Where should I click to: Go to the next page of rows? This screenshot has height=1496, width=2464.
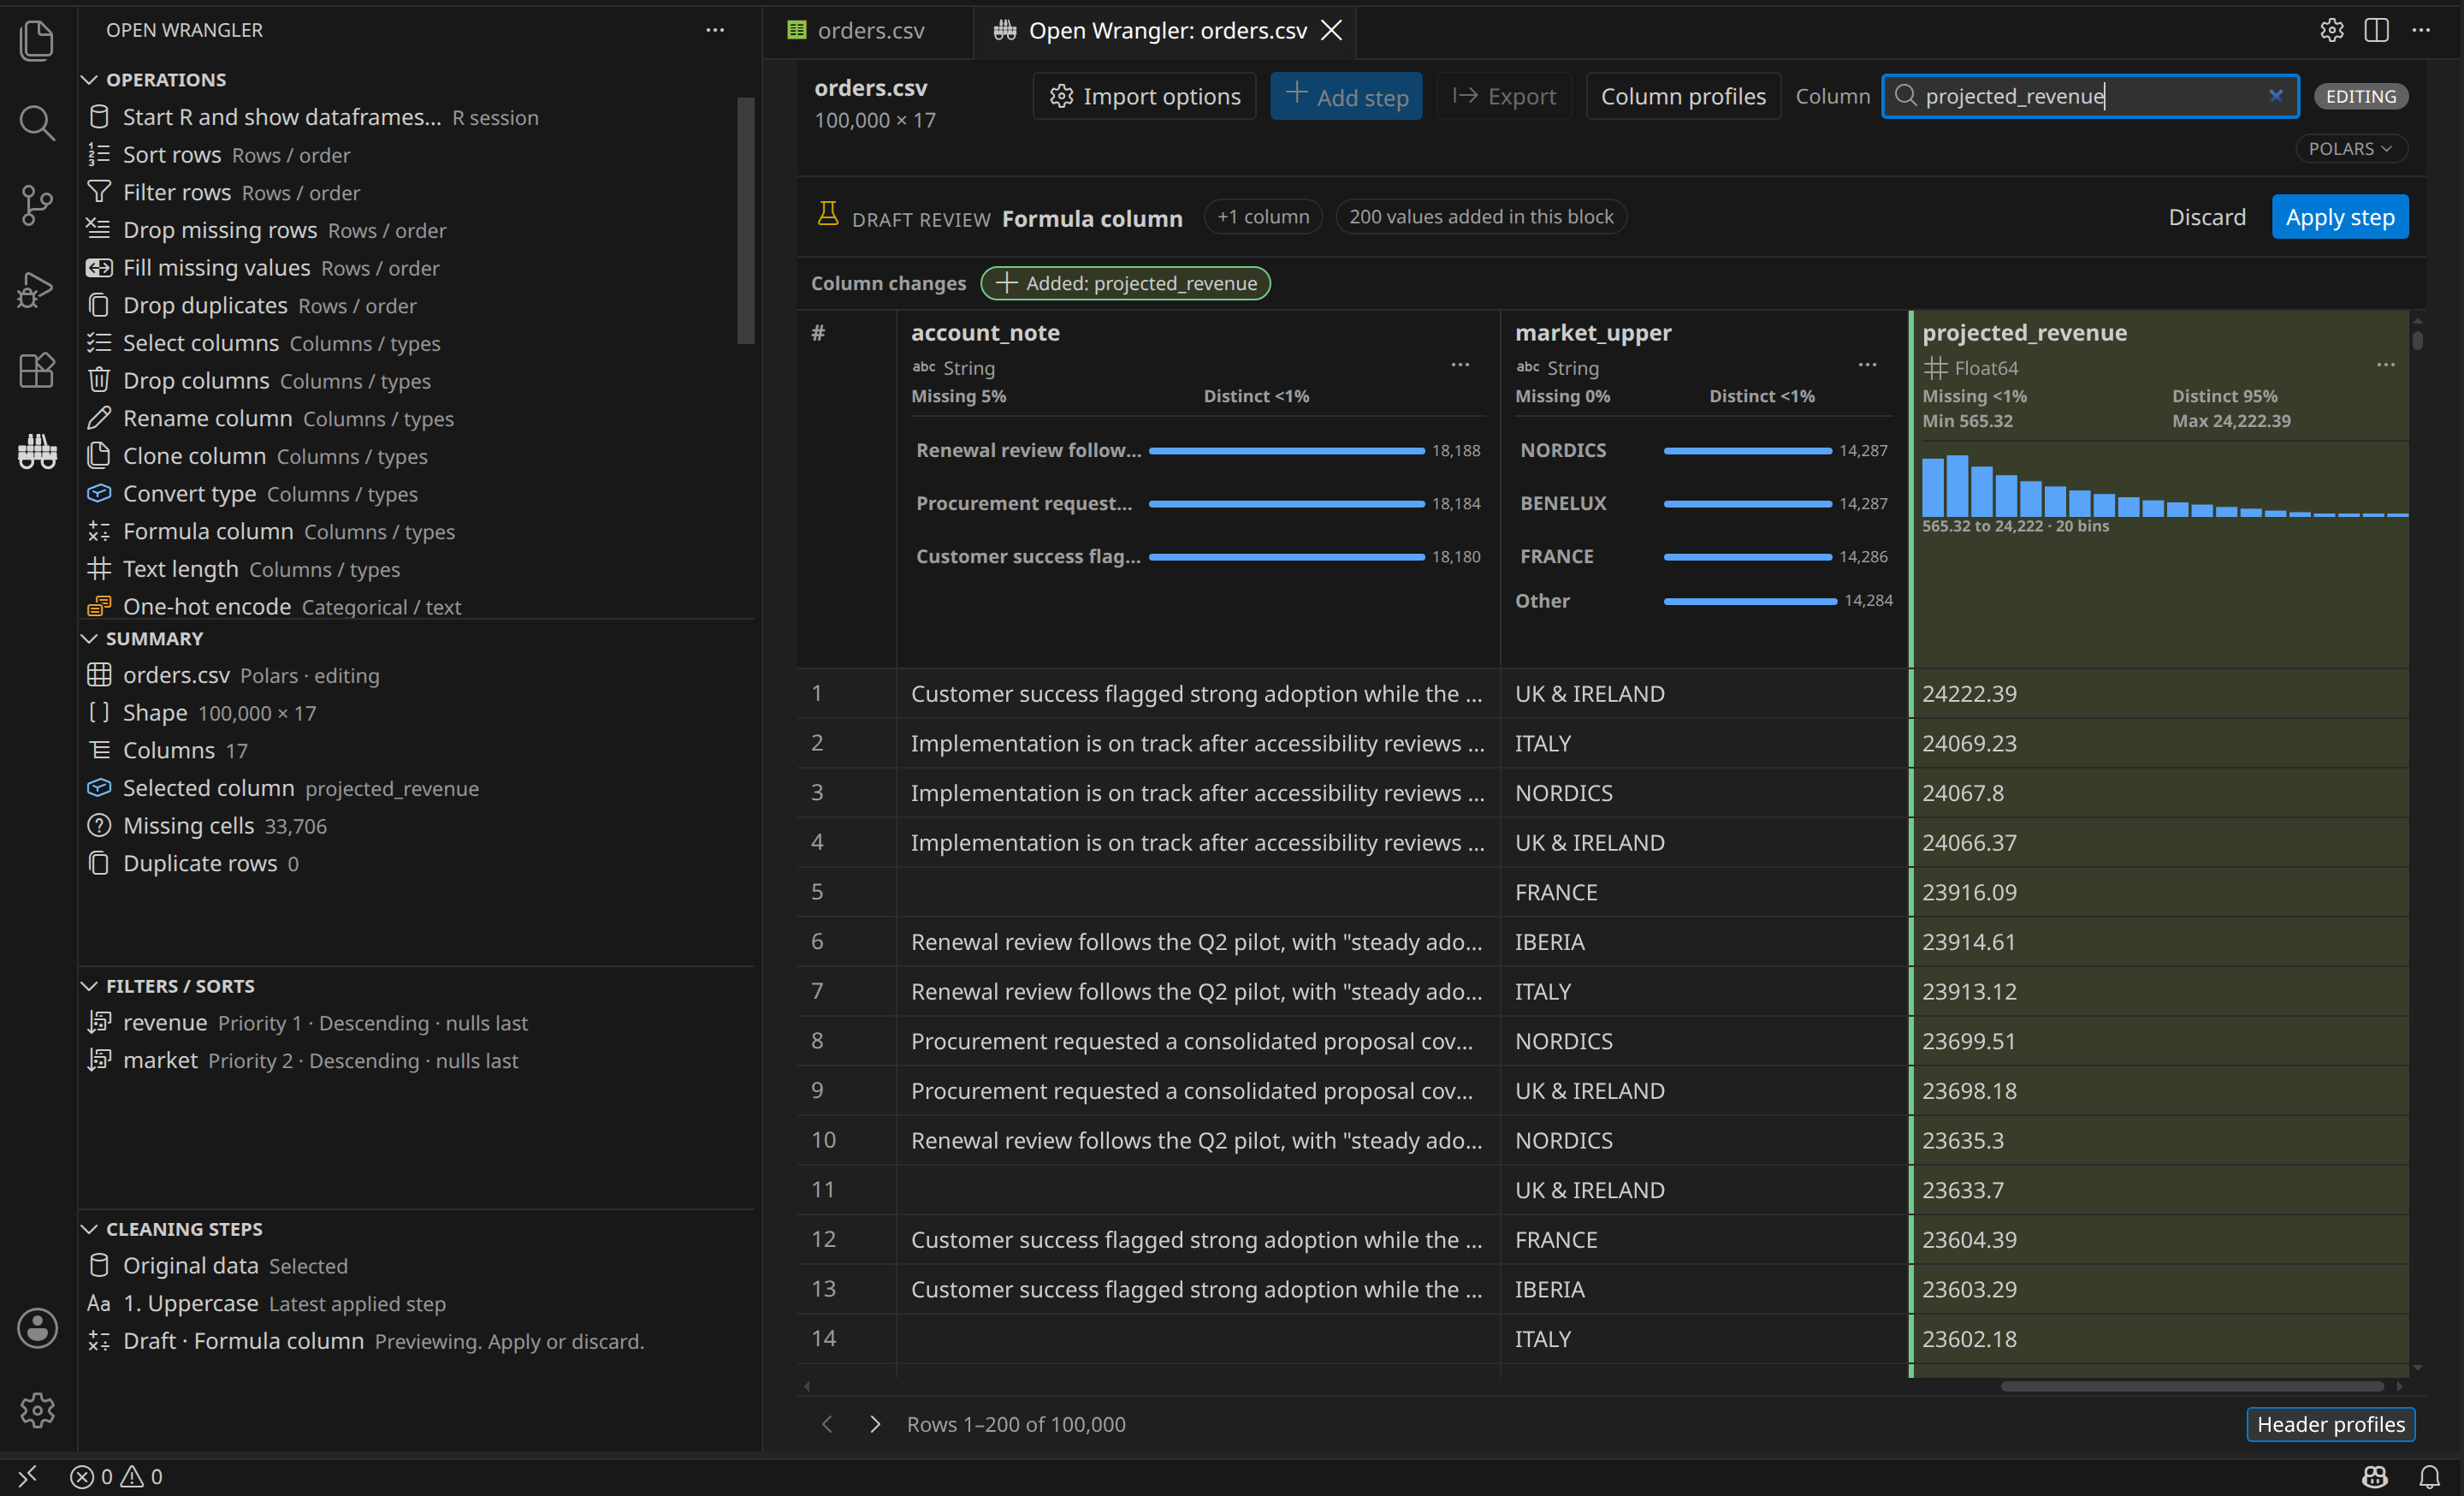pyautogui.click(x=875, y=1424)
